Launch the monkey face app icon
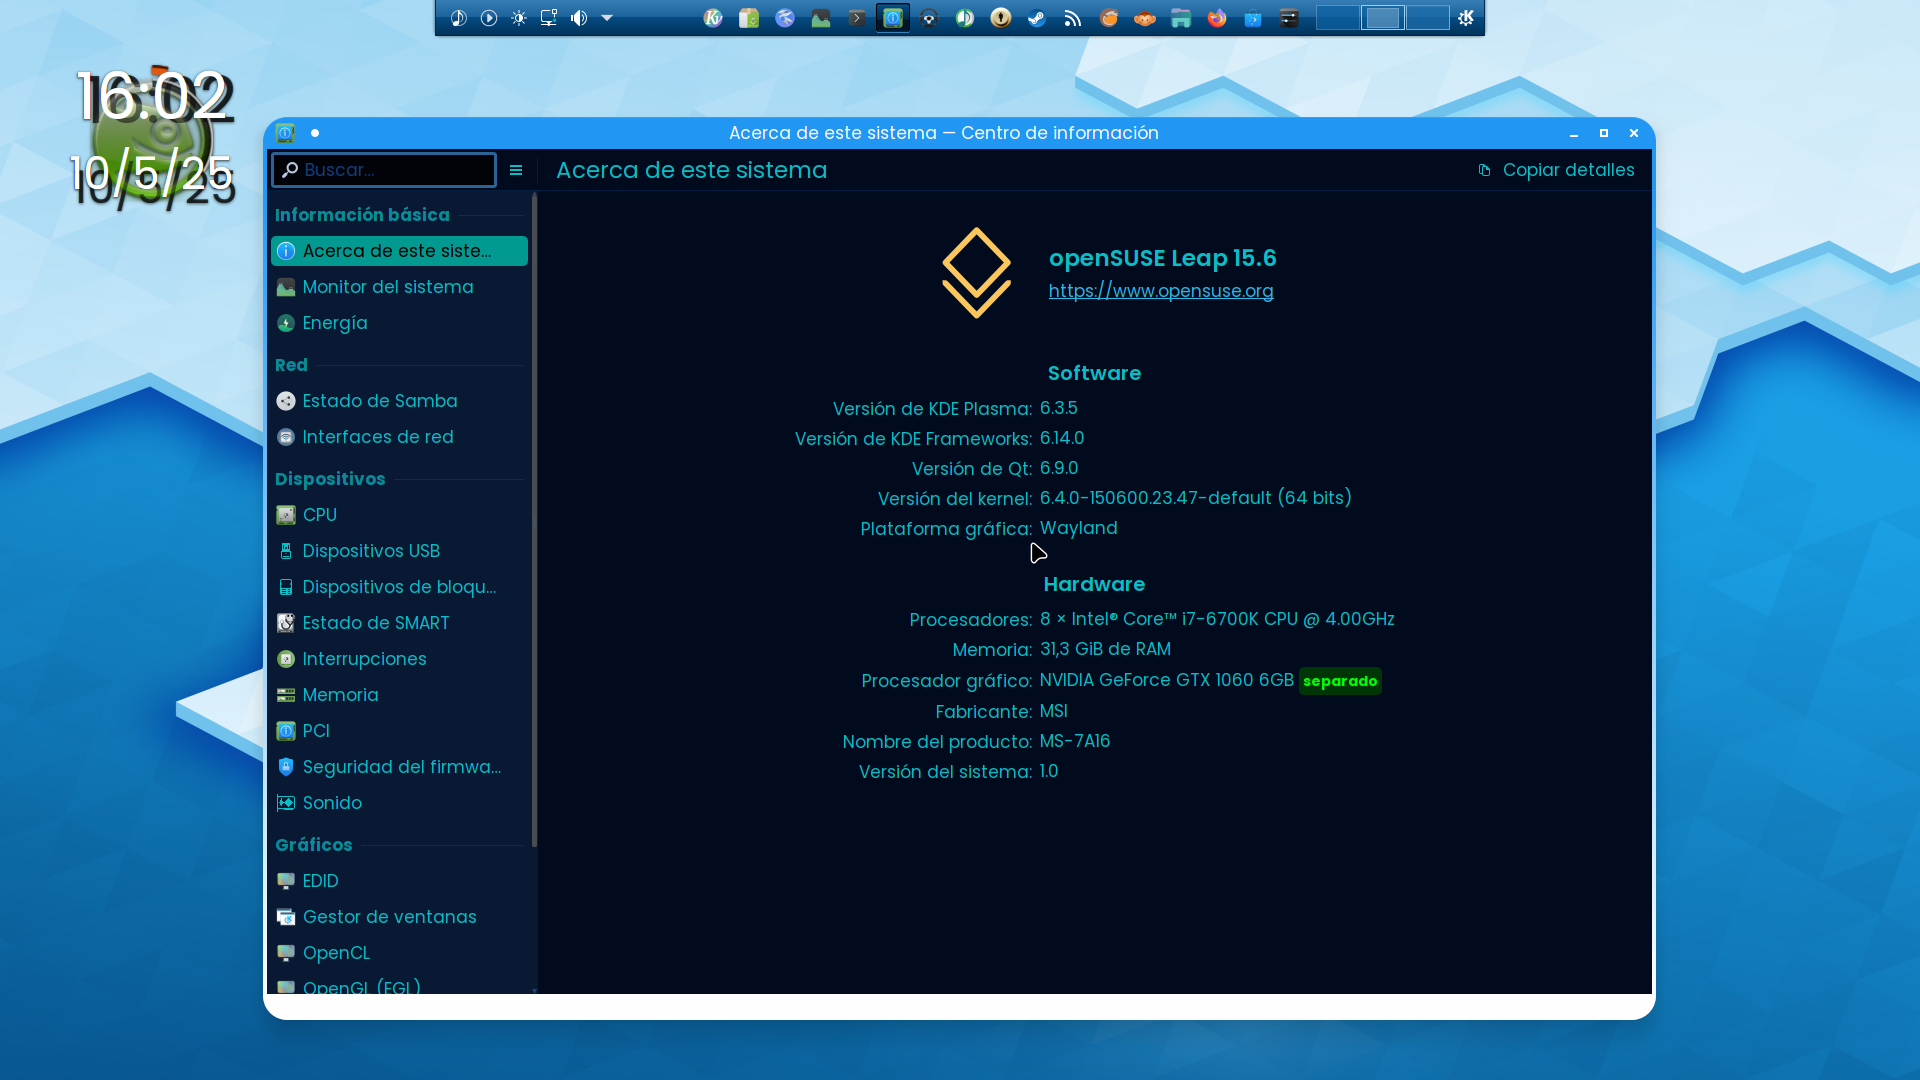Image resolution: width=1920 pixels, height=1080 pixels. (x=1145, y=18)
